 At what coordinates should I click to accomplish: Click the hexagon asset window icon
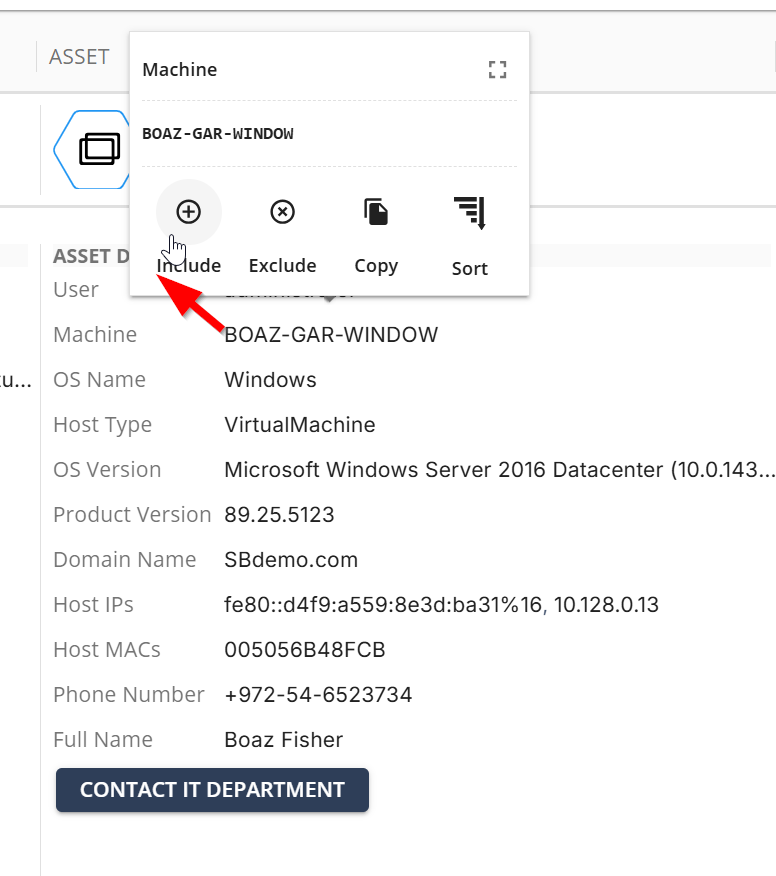click(92, 149)
